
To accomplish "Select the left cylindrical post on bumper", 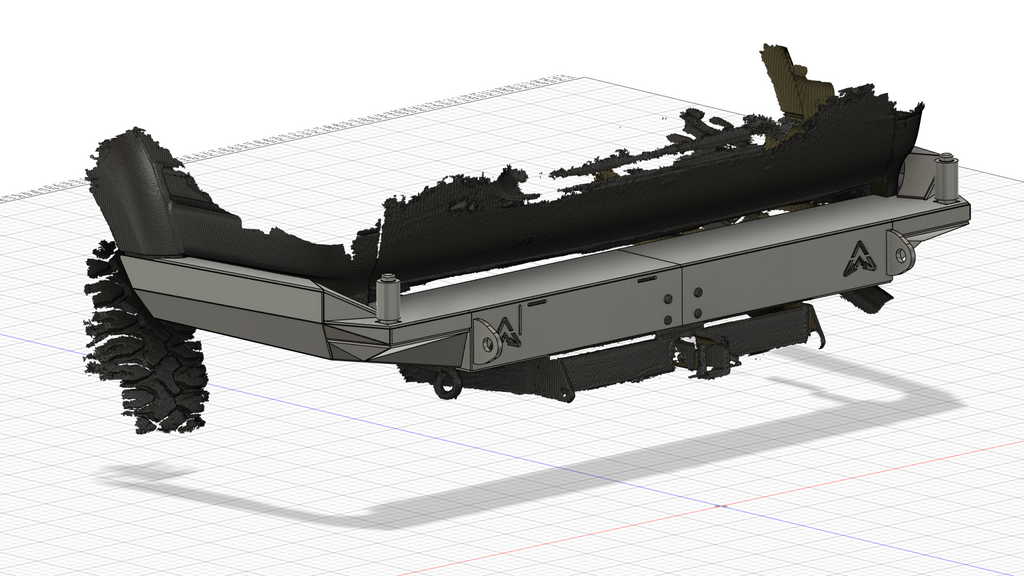I will tap(388, 298).
